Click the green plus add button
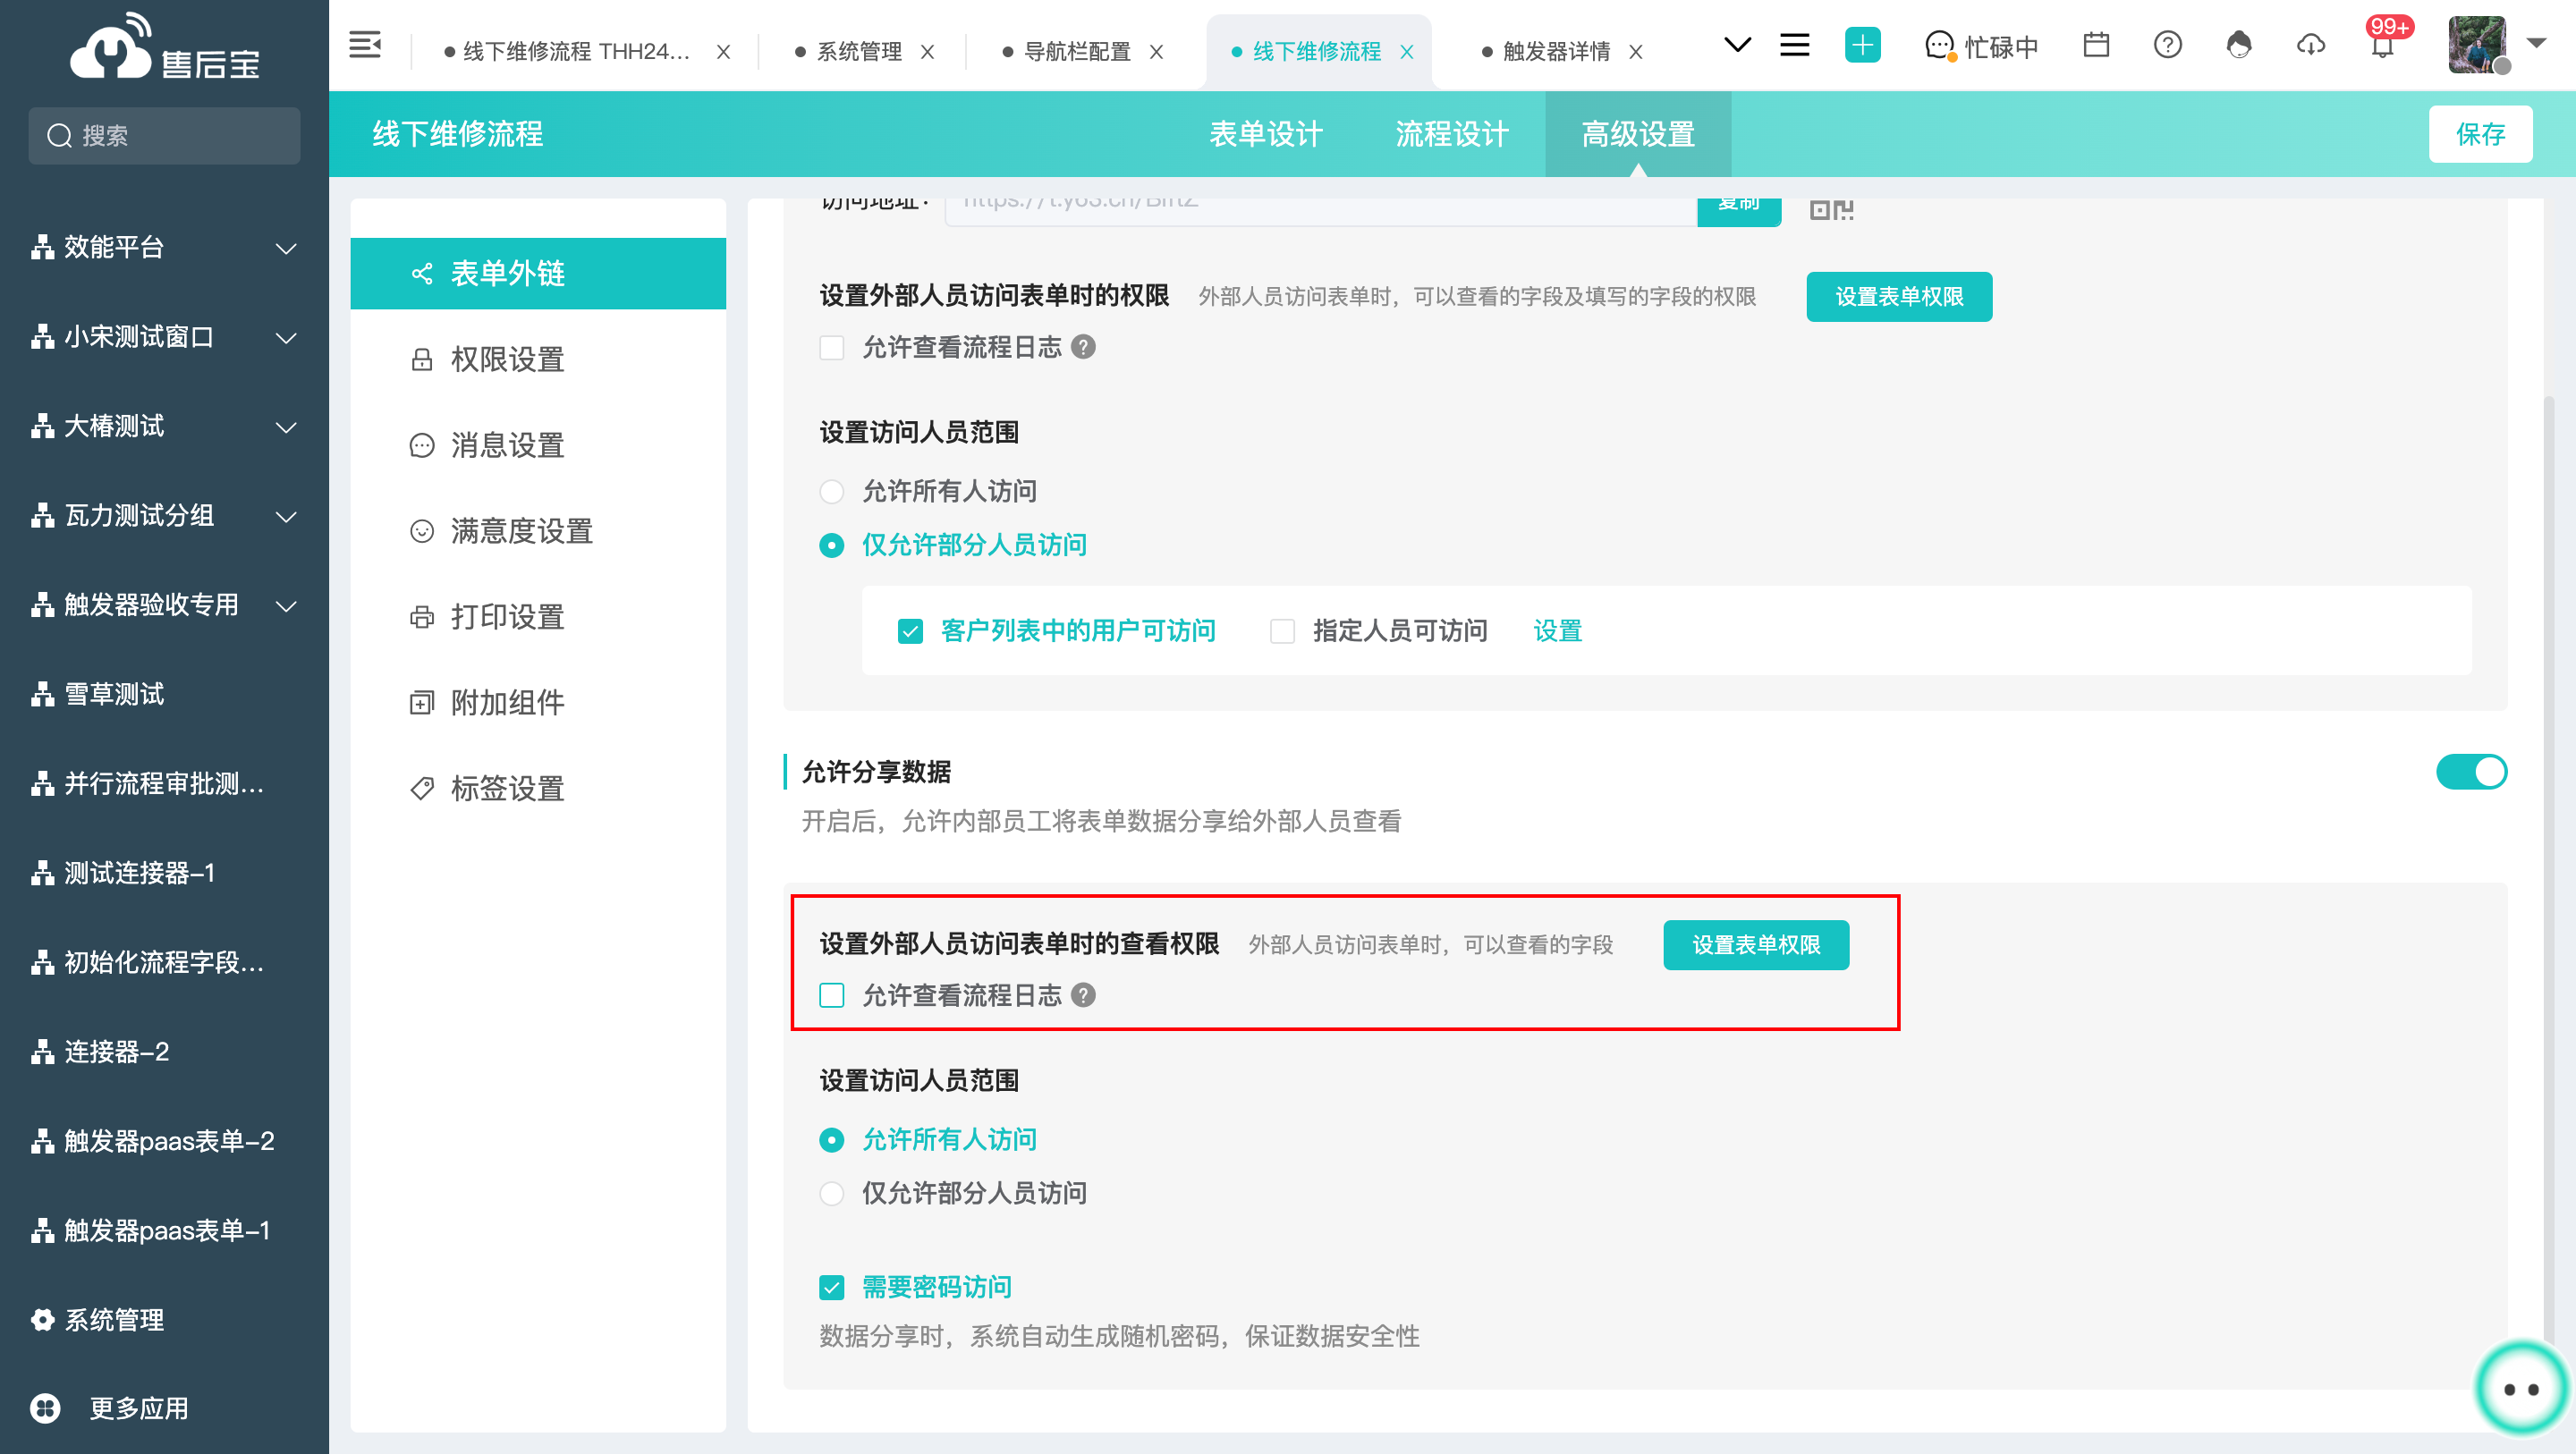This screenshot has width=2576, height=1454. point(1862,46)
